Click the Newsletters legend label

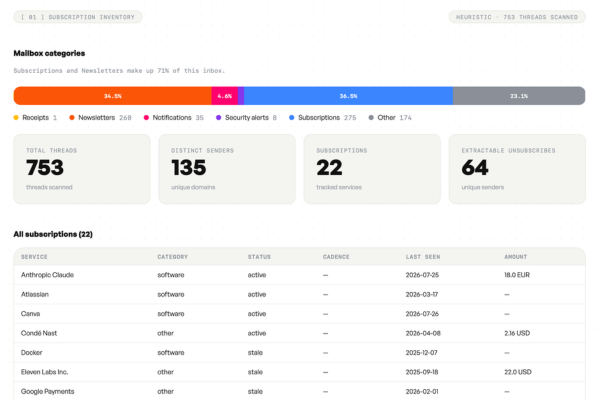tap(96, 118)
